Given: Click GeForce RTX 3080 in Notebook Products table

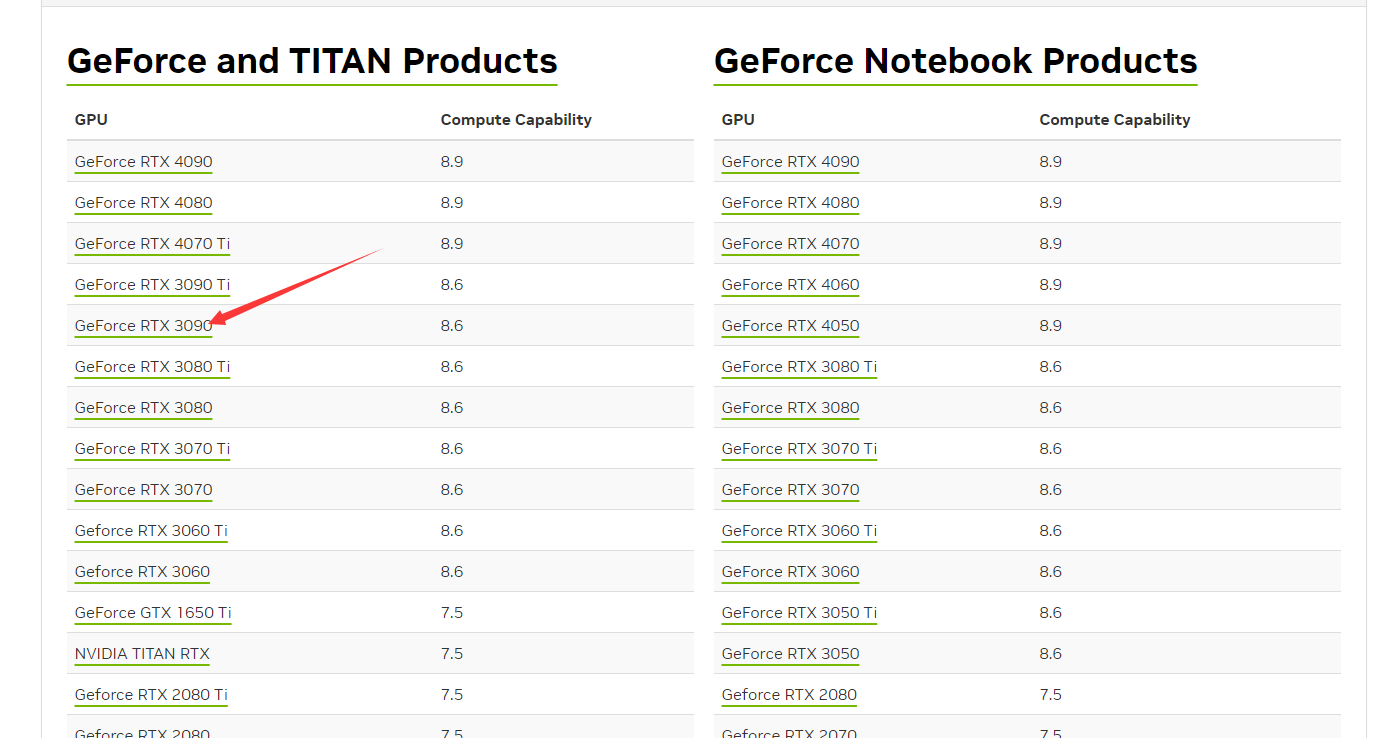Looking at the screenshot, I should pyautogui.click(x=790, y=408).
